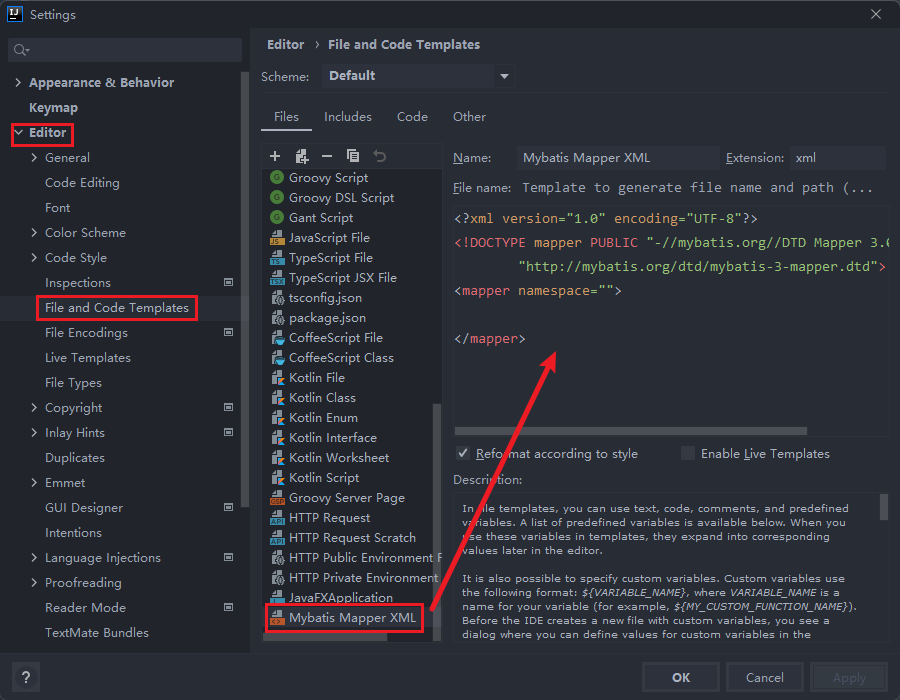Collapse the Editor tree node

(x=18, y=133)
